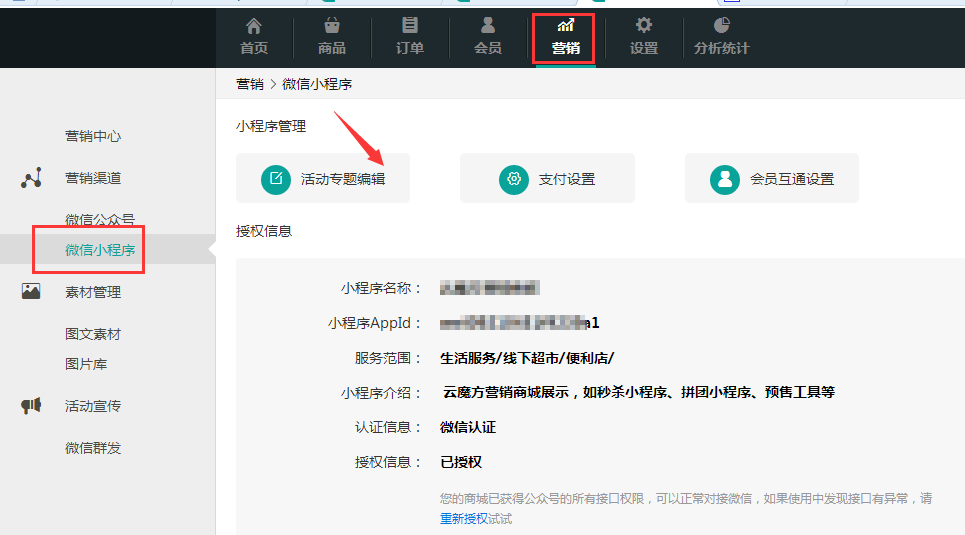Open the 会员 member person icon
965x535 pixels.
pos(488,26)
